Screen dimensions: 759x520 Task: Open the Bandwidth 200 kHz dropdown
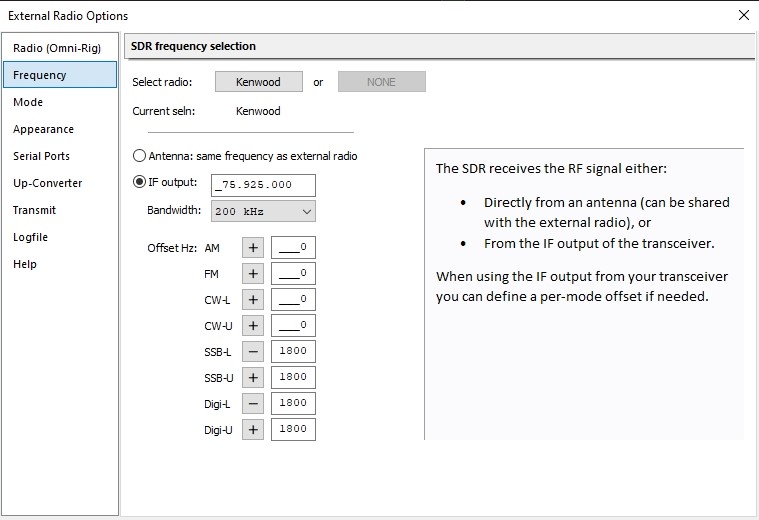(x=263, y=211)
